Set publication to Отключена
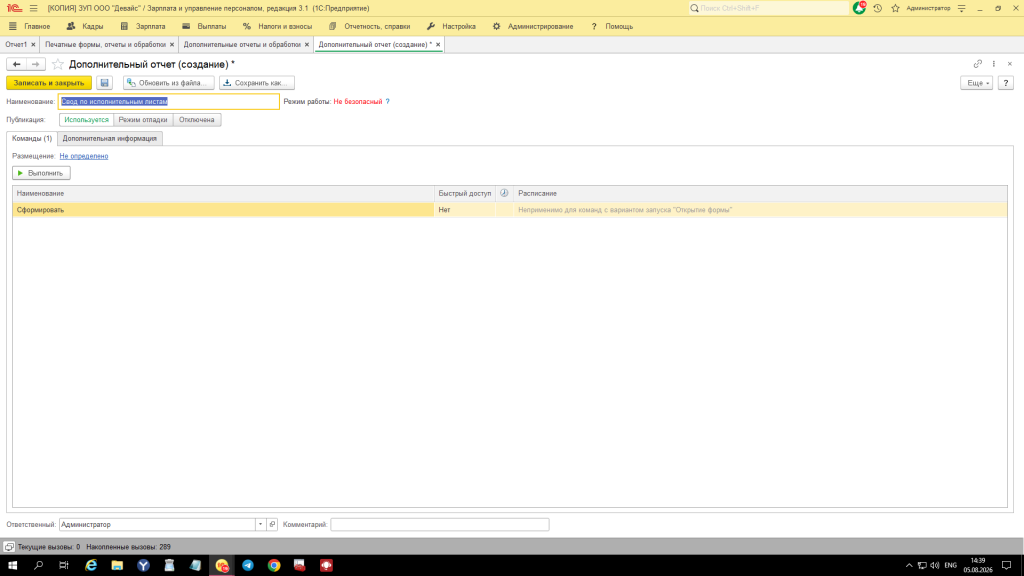Viewport: 1024px width, 576px height. [x=197, y=120]
